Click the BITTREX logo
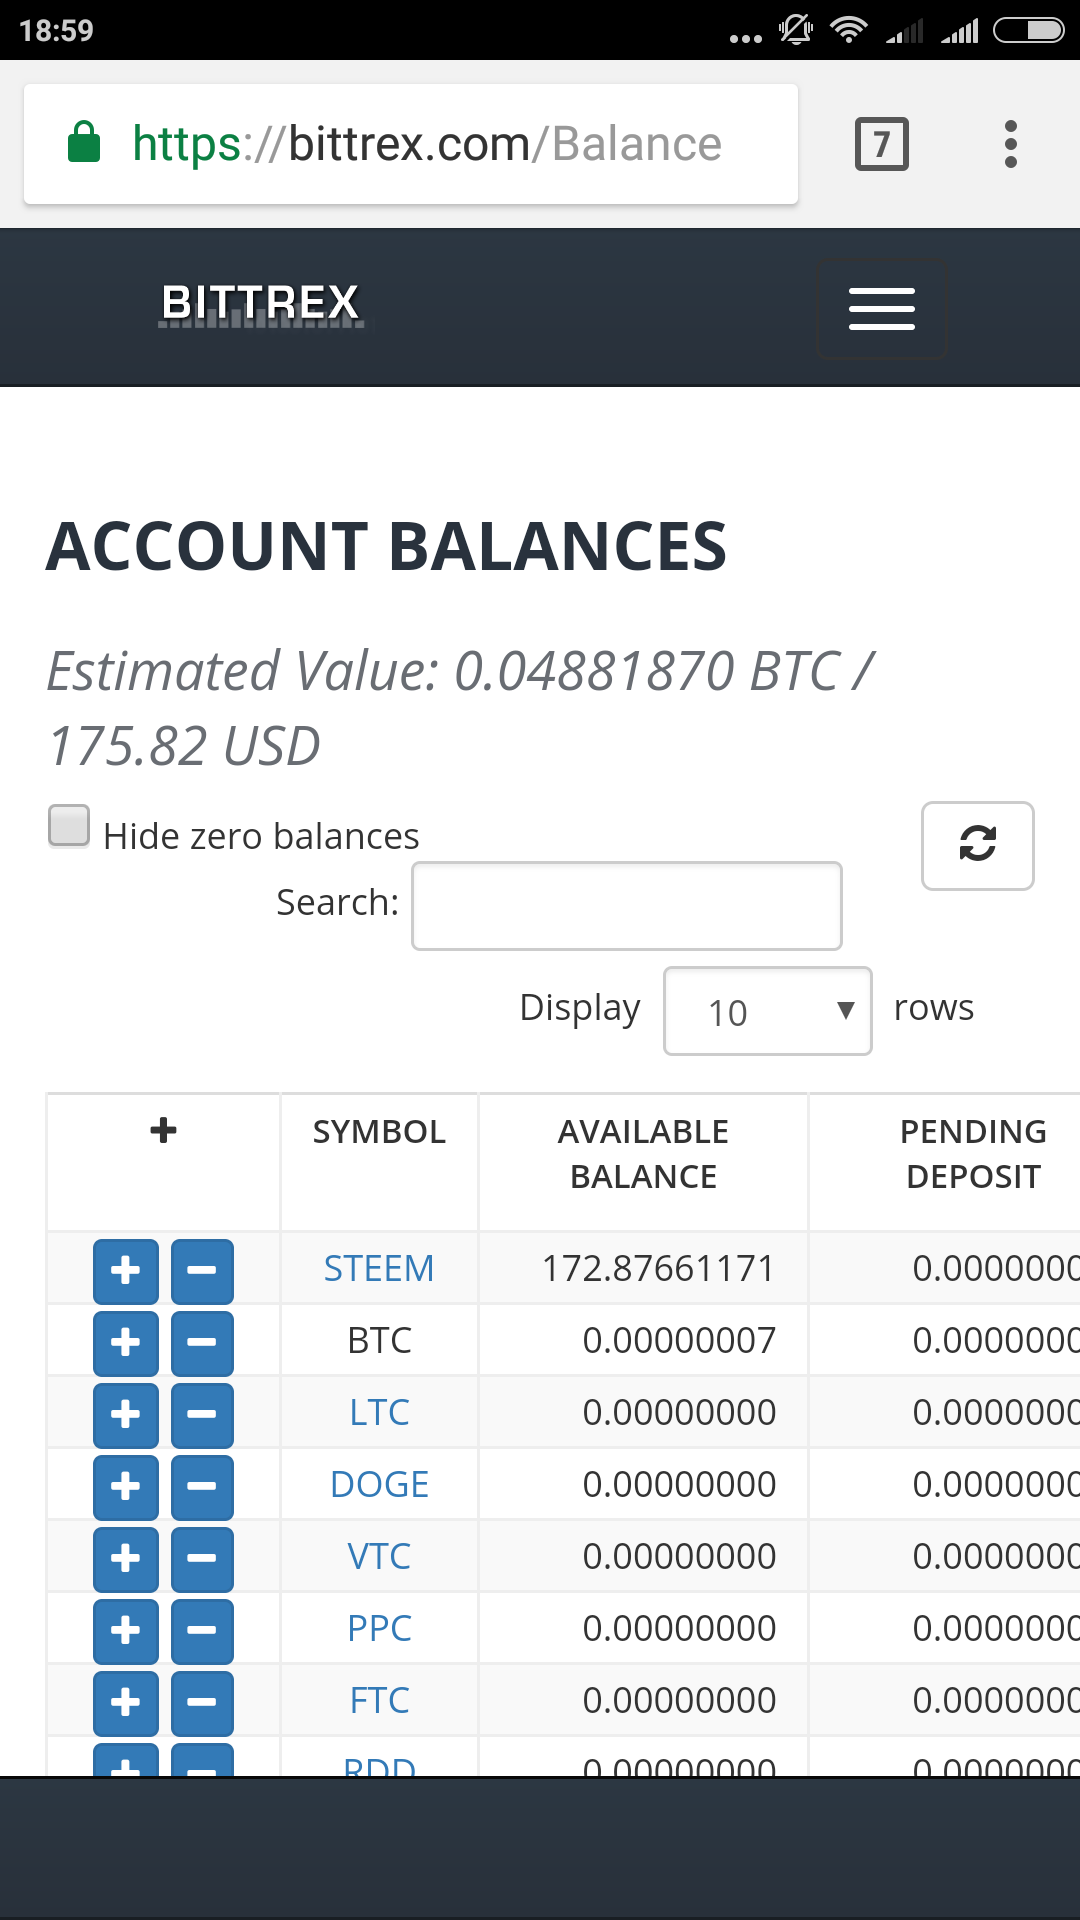 (x=261, y=304)
